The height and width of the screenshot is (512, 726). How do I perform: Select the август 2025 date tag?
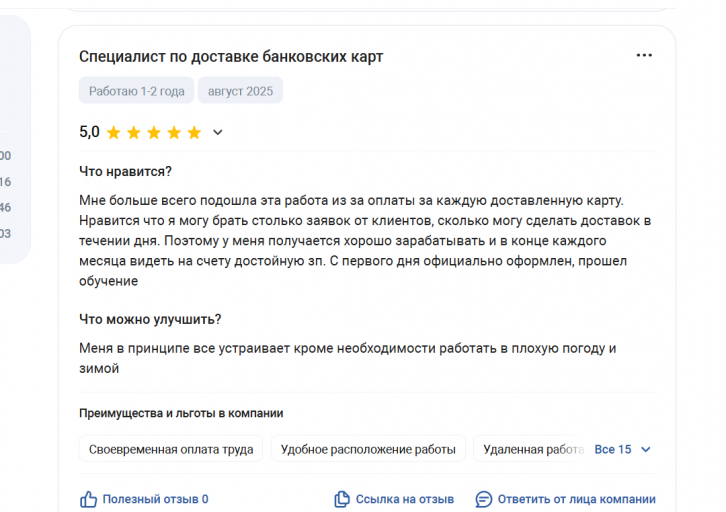[x=240, y=91]
